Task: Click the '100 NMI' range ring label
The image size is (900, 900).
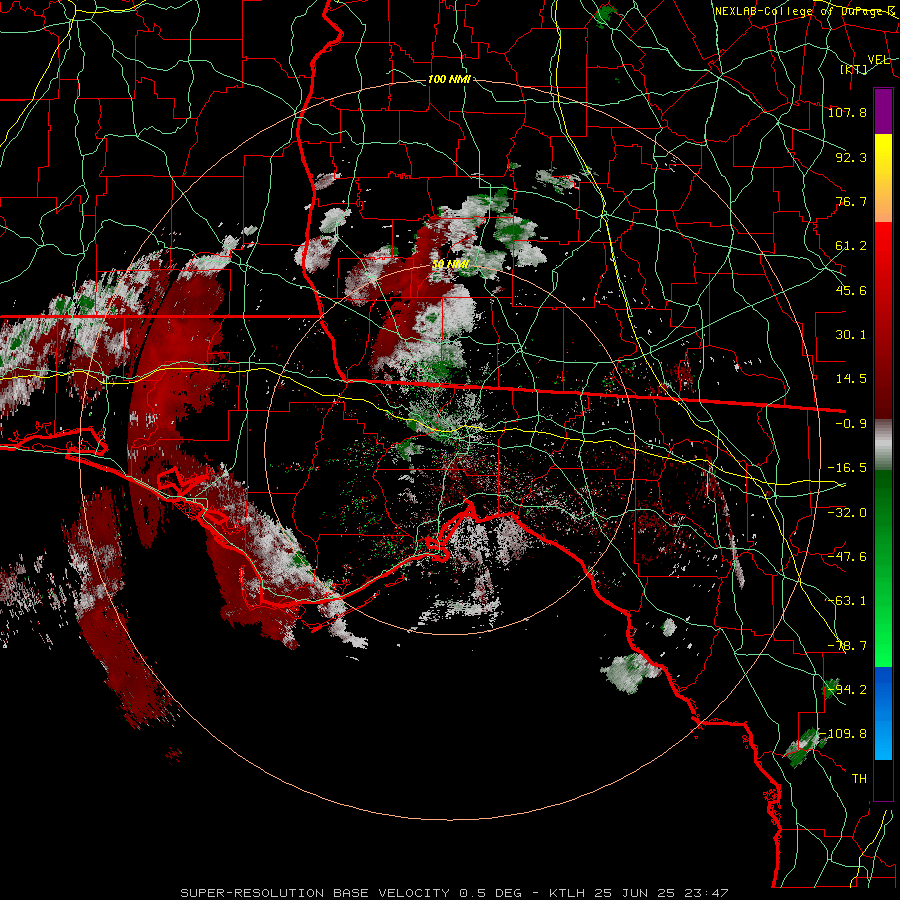Action: point(449,79)
